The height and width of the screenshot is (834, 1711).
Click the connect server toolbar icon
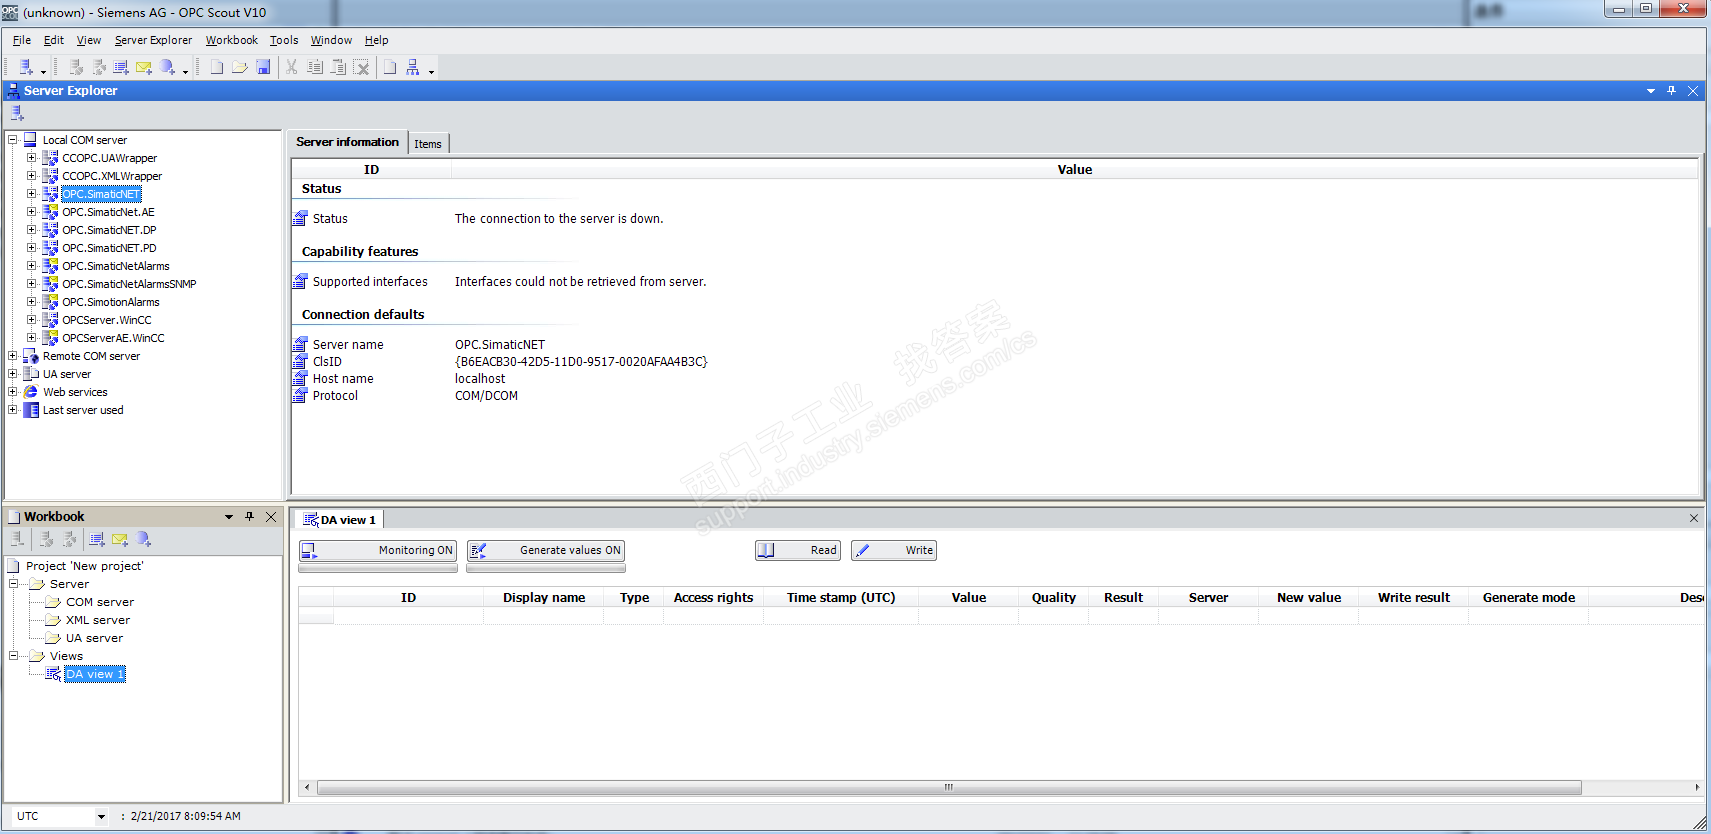coord(76,67)
